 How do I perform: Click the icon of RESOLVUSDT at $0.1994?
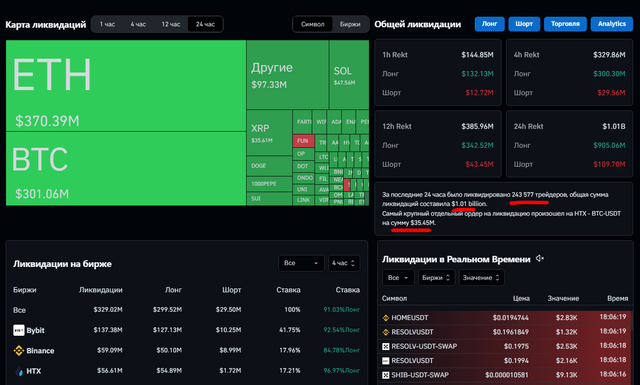(386, 361)
